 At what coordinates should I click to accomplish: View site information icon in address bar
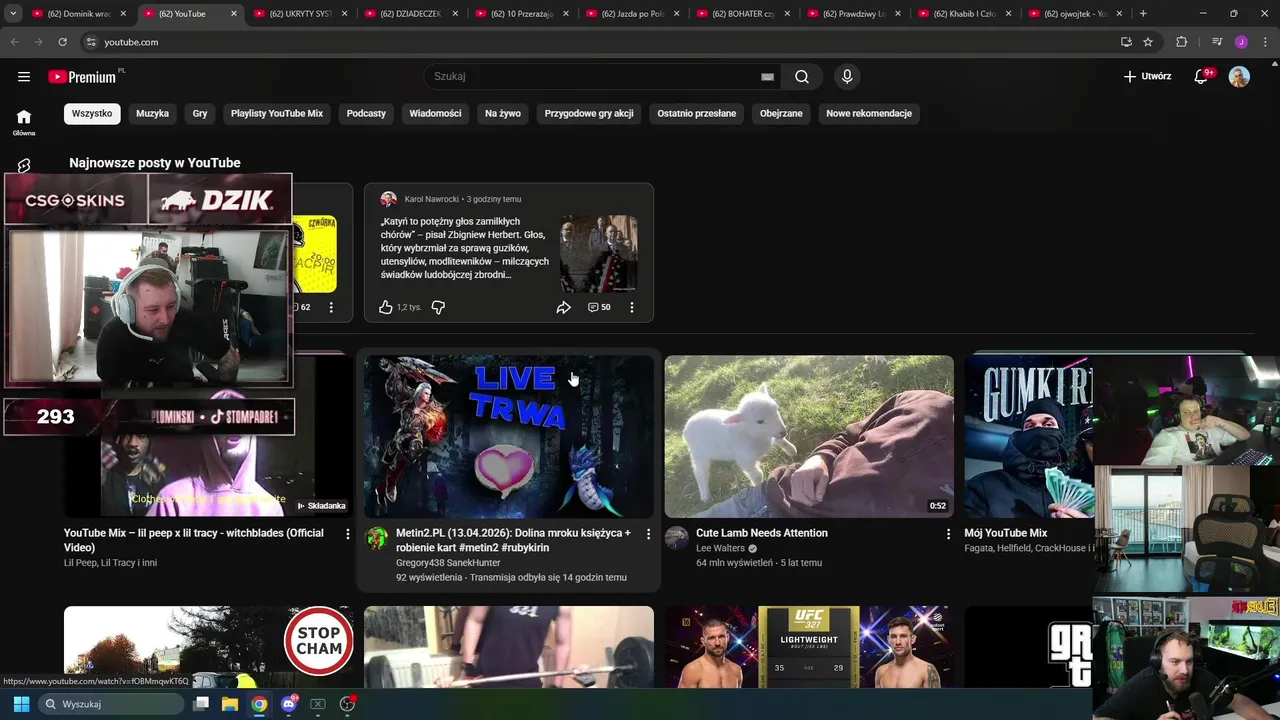pyautogui.click(x=91, y=42)
